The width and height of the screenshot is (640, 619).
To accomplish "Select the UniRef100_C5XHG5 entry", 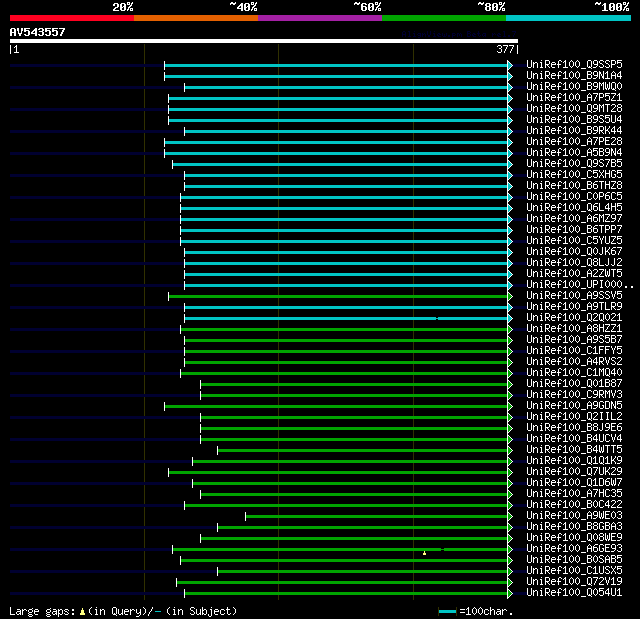I will coord(574,175).
